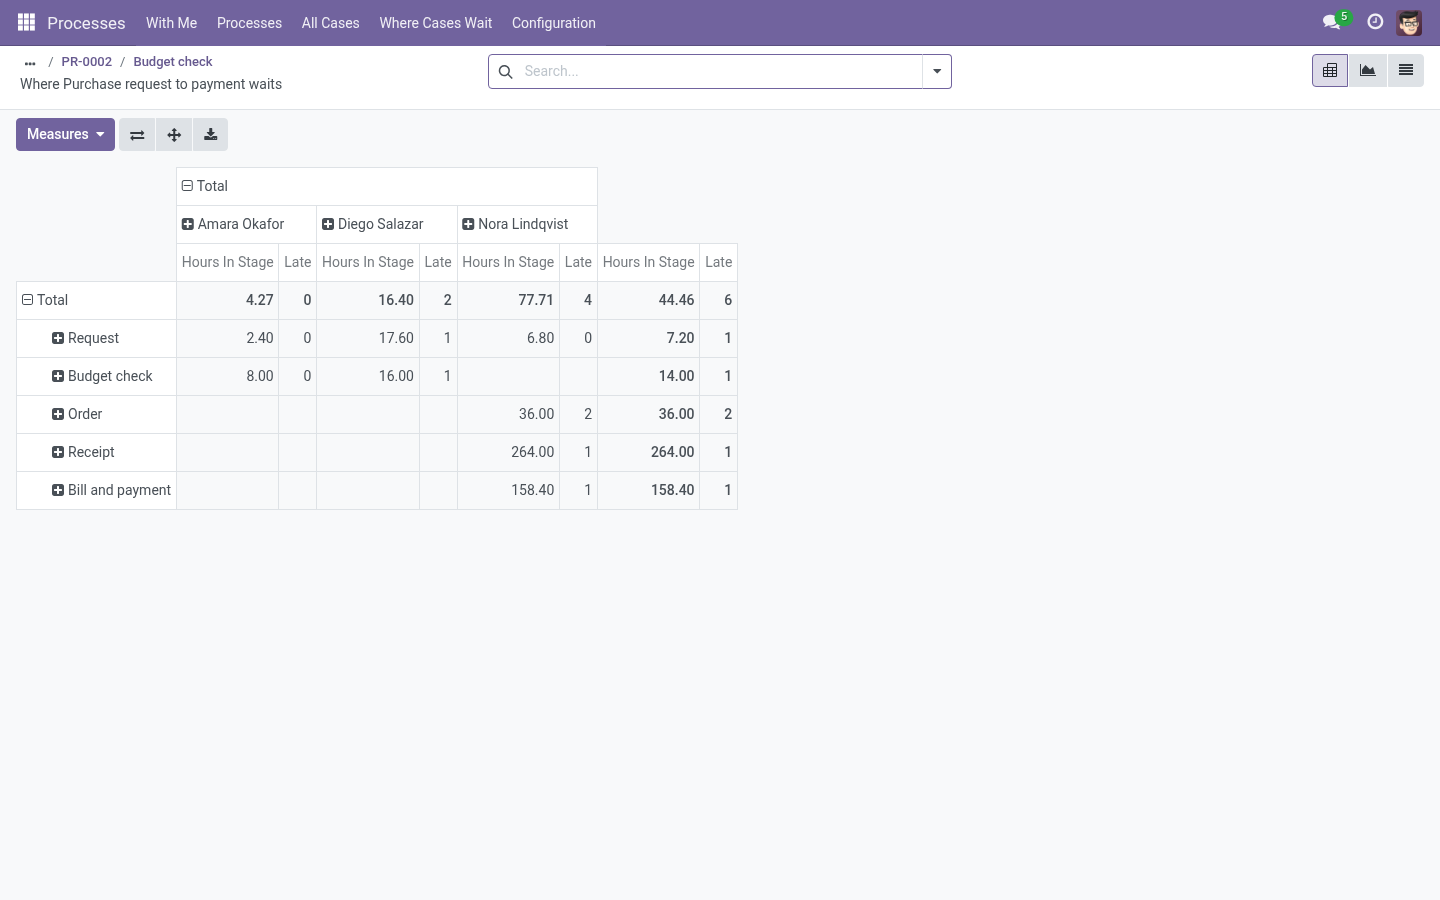The height and width of the screenshot is (900, 1440).
Task: Flip the pivot table axis
Action: click(137, 135)
